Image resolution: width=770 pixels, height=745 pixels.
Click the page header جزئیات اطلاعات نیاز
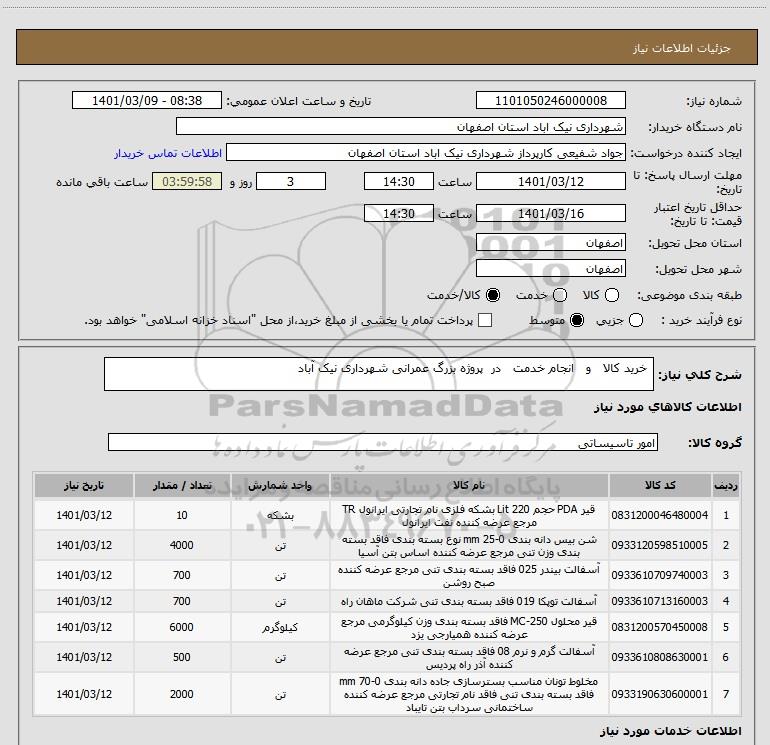pos(681,48)
